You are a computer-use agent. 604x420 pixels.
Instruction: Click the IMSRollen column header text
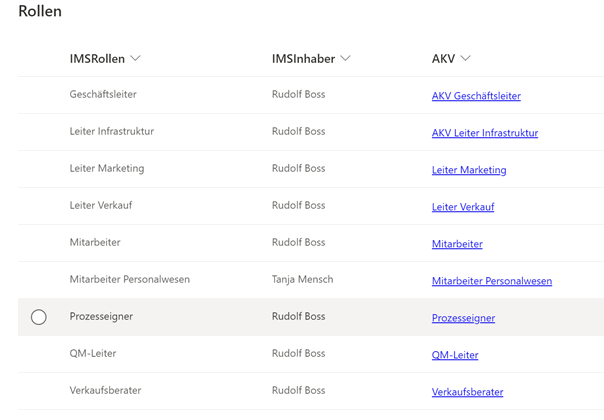click(97, 59)
